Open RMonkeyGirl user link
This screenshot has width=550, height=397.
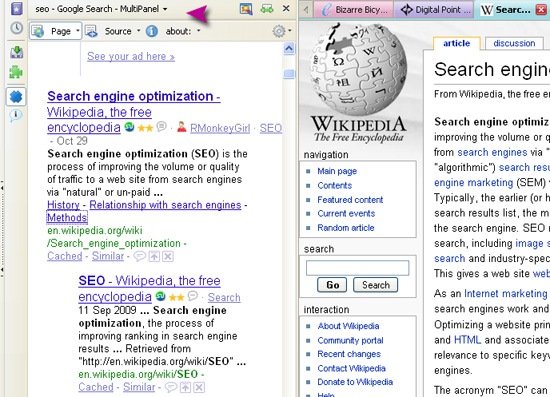click(220, 129)
